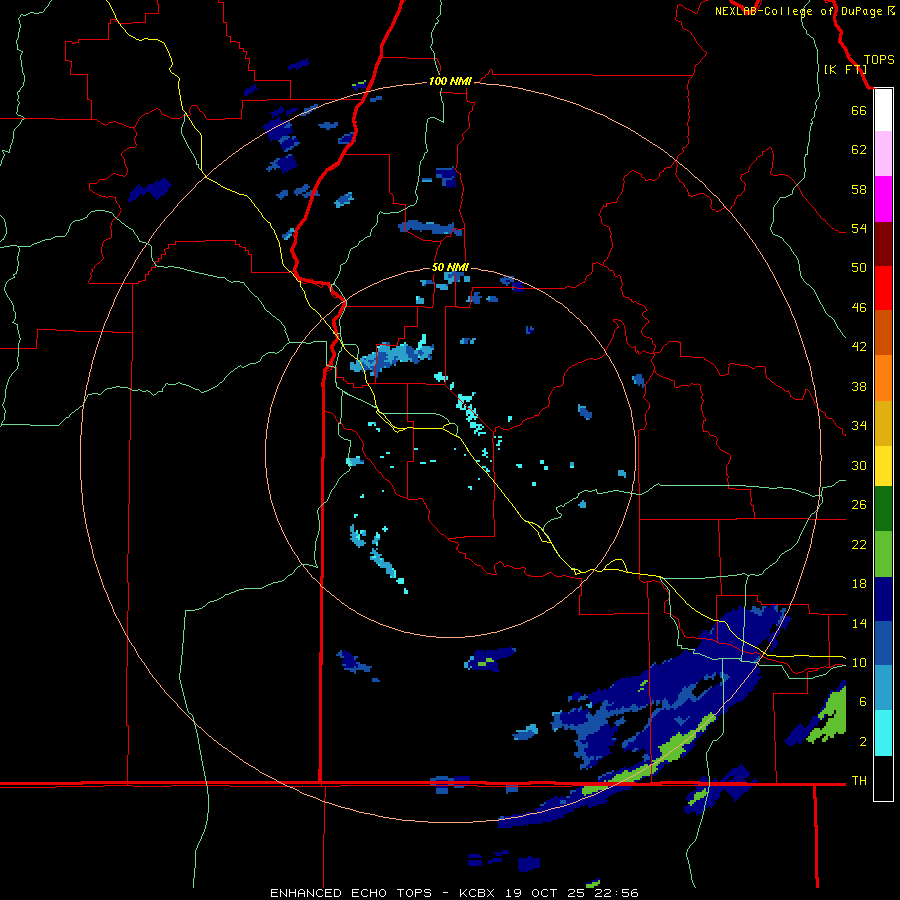This screenshot has width=900, height=900.
Task: Click the 22 value on the legend
Action: click(859, 544)
